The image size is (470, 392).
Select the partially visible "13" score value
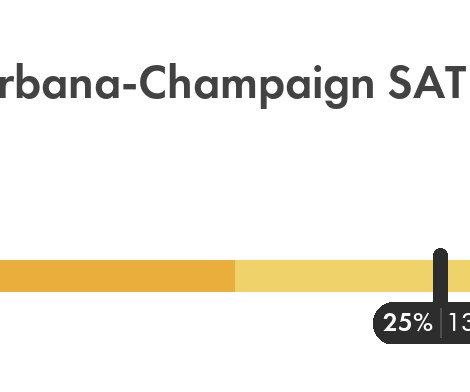[x=460, y=323]
